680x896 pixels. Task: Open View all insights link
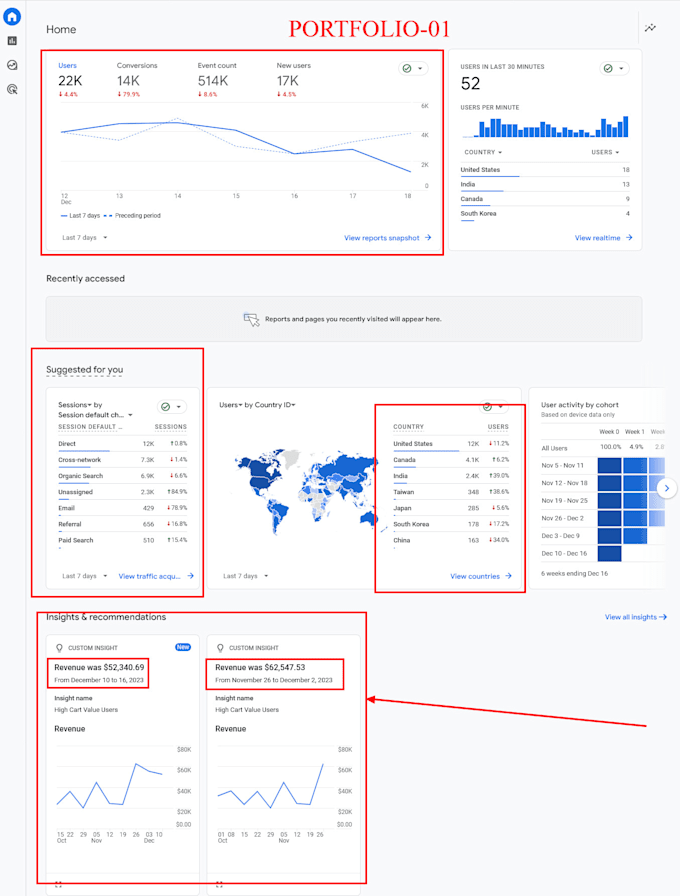point(635,617)
